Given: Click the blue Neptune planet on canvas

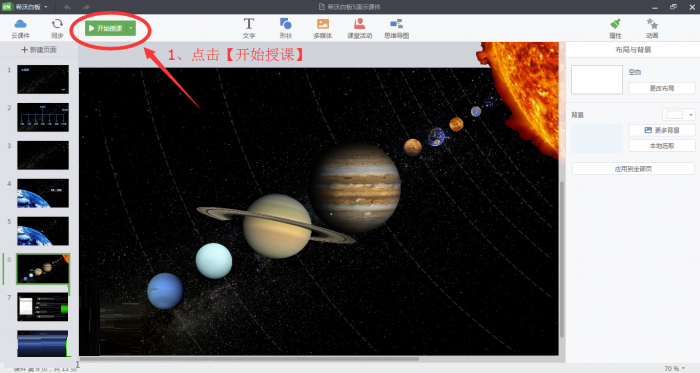Looking at the screenshot, I should [x=165, y=291].
